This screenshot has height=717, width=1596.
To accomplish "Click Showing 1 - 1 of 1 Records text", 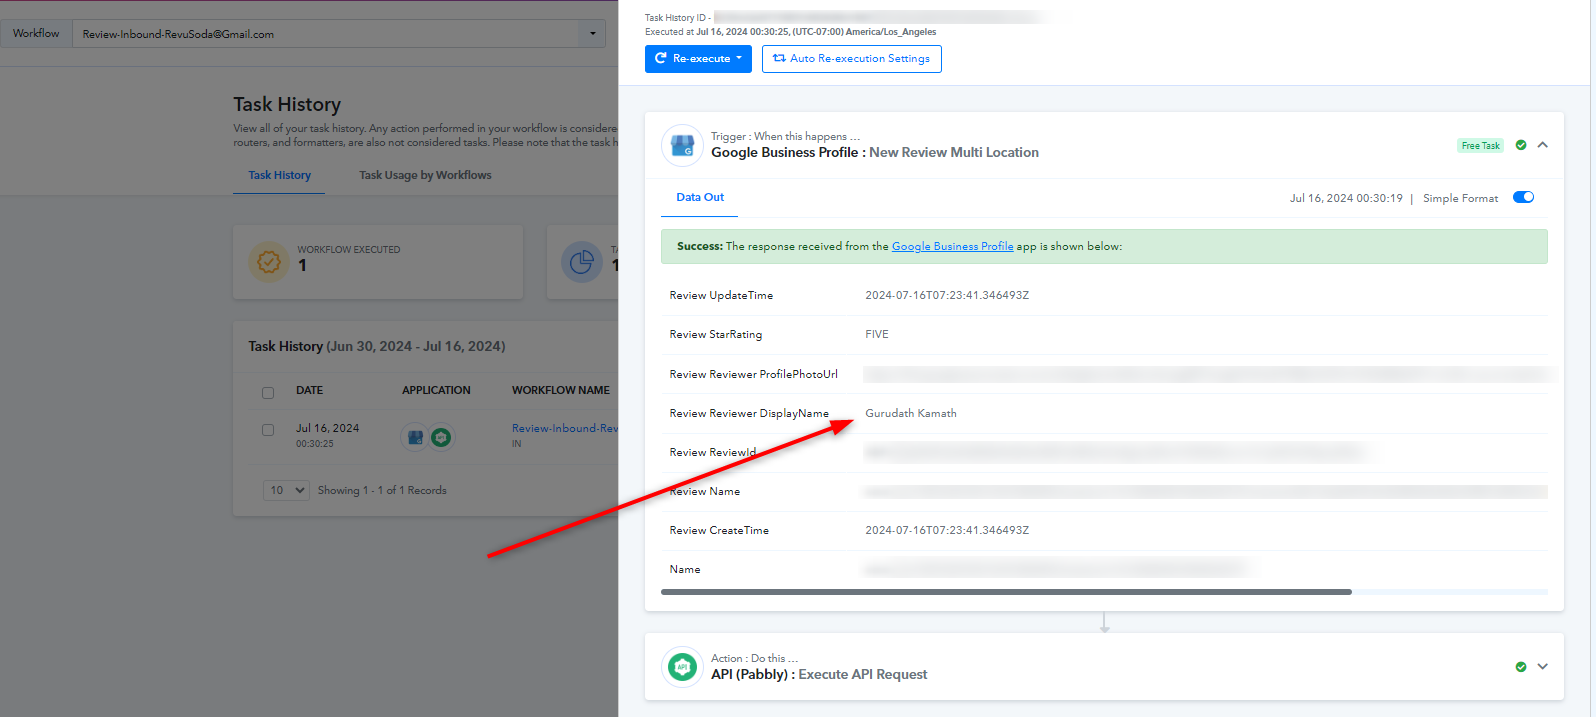I will coord(382,490).
